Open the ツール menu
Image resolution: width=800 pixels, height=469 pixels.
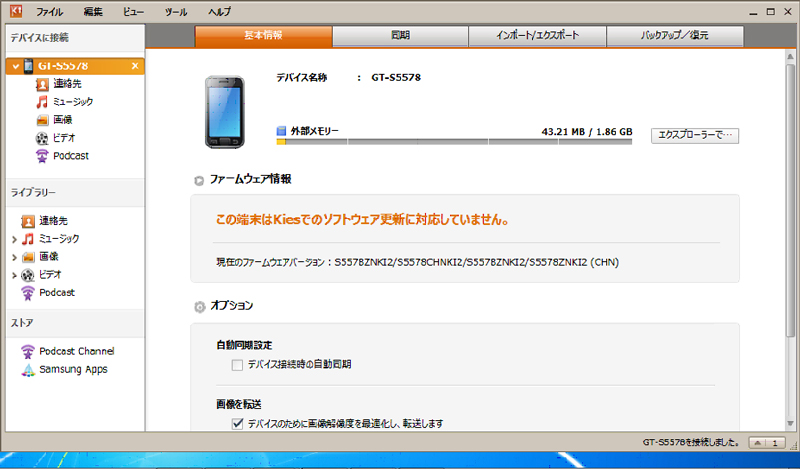tap(176, 11)
